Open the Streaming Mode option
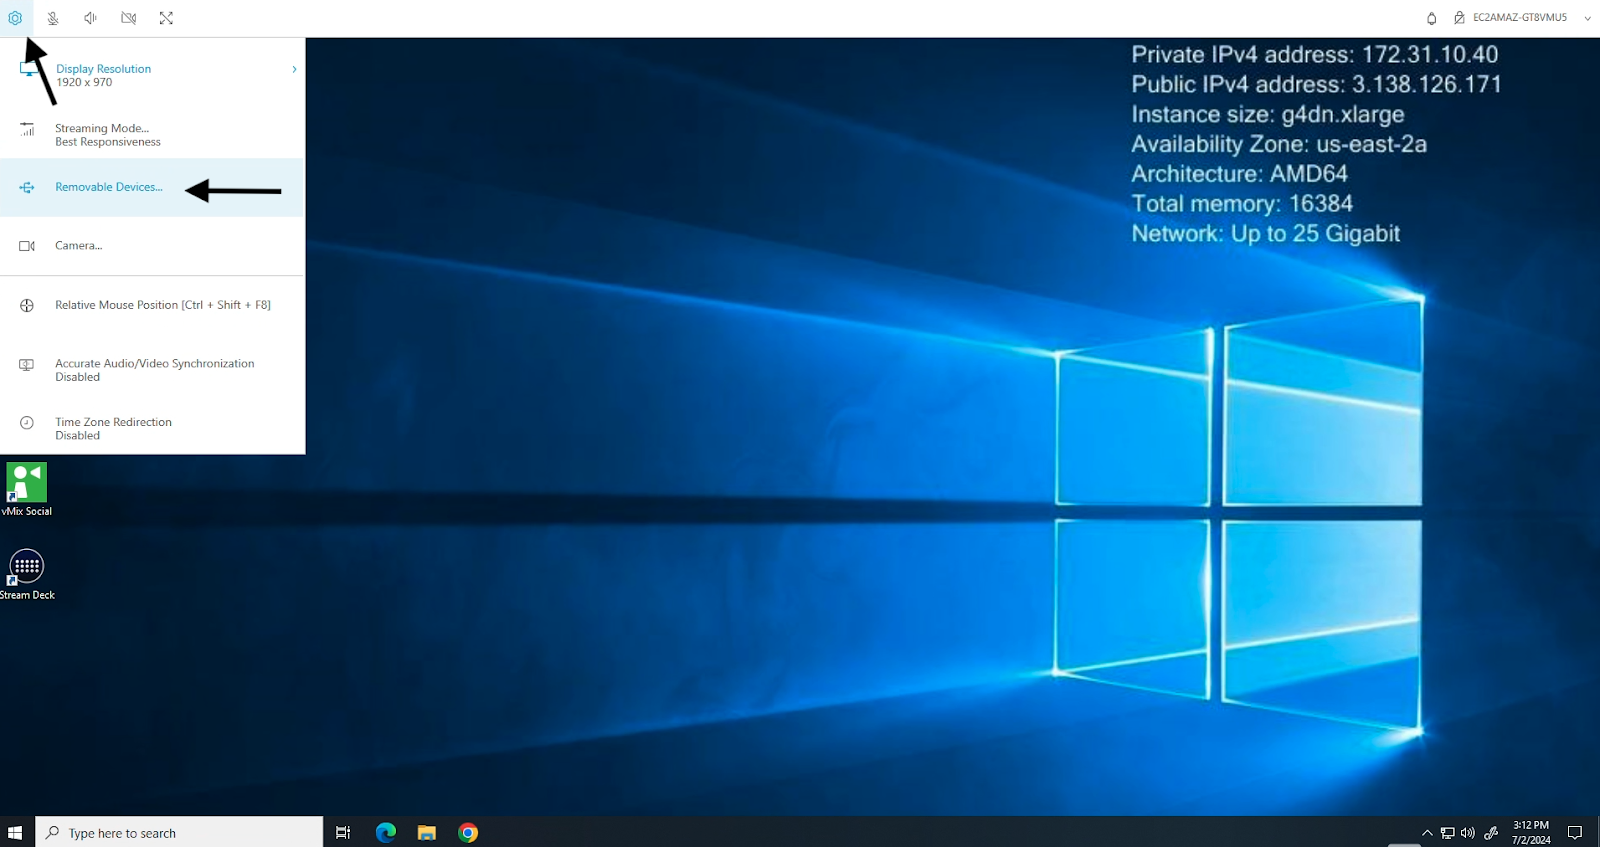The image size is (1600, 847). [x=152, y=134]
